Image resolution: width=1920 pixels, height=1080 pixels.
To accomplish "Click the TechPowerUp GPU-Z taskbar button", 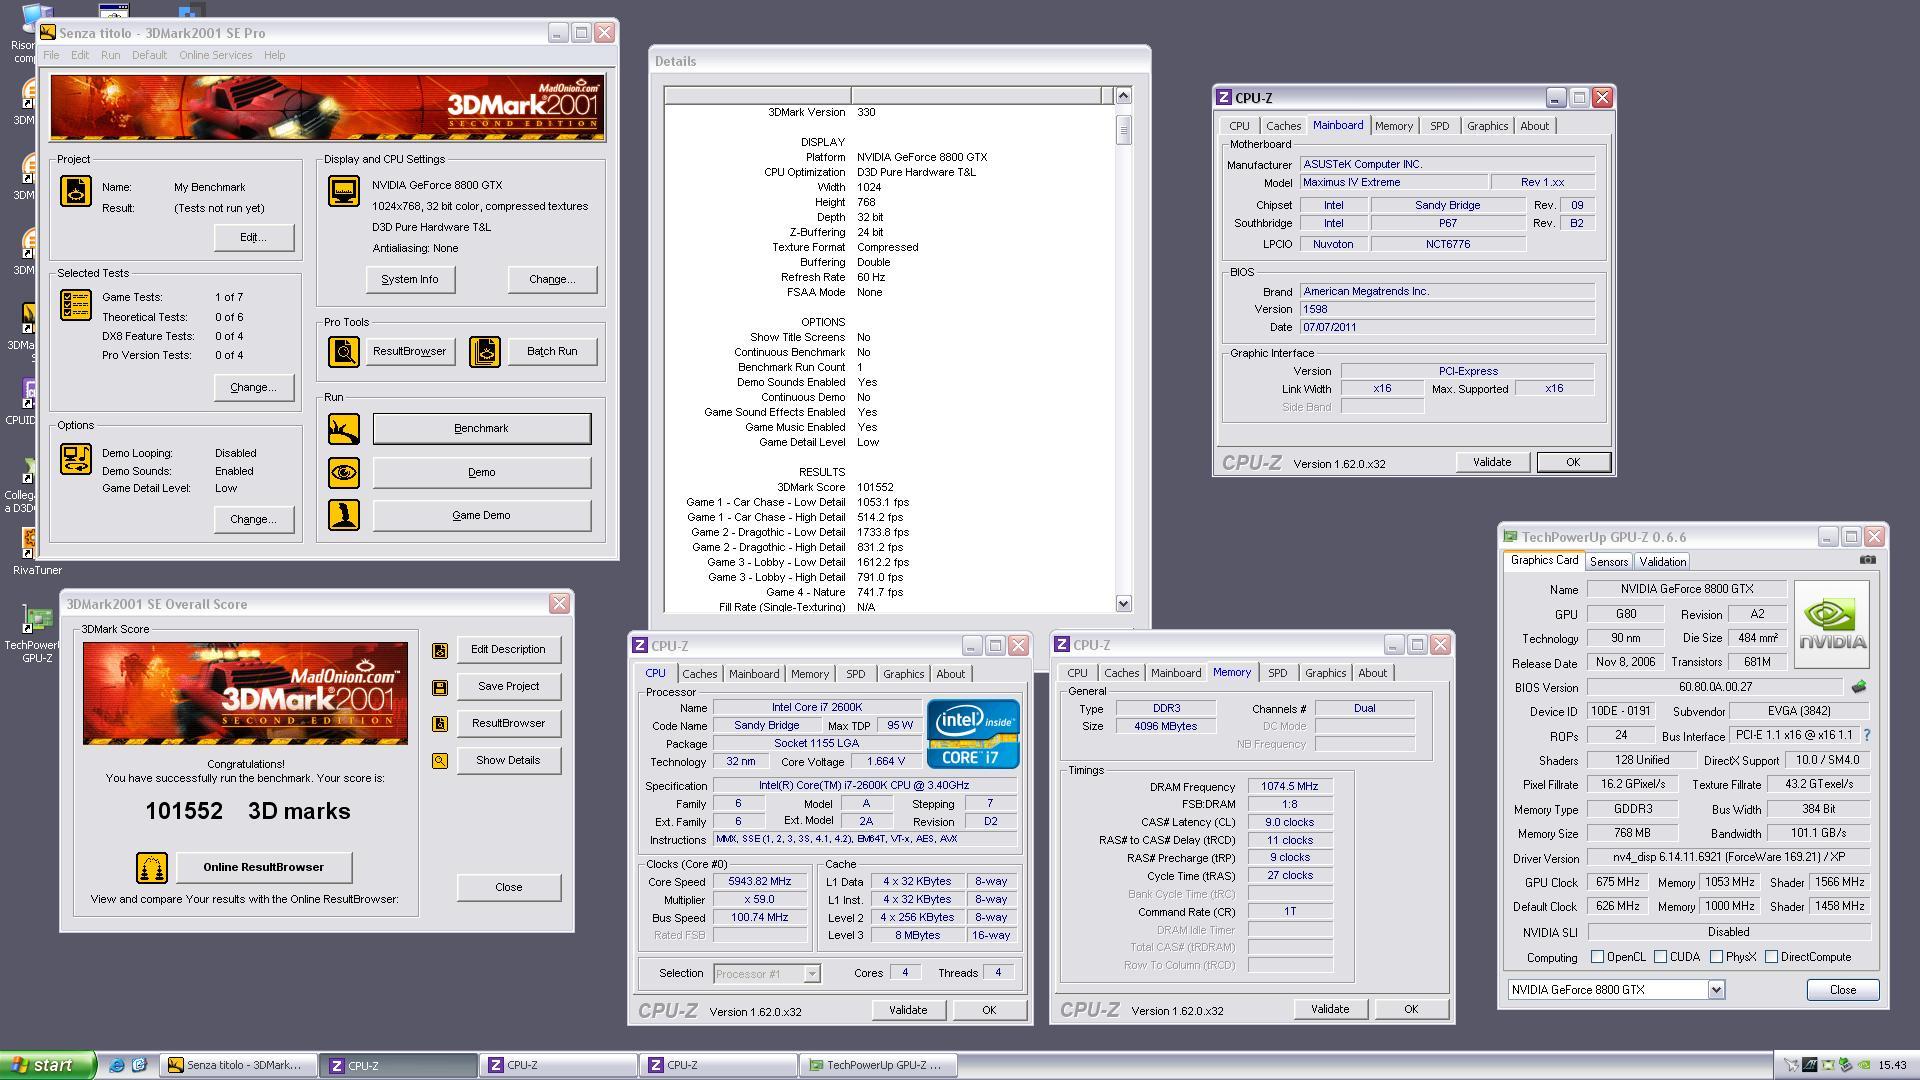I will tap(879, 1065).
